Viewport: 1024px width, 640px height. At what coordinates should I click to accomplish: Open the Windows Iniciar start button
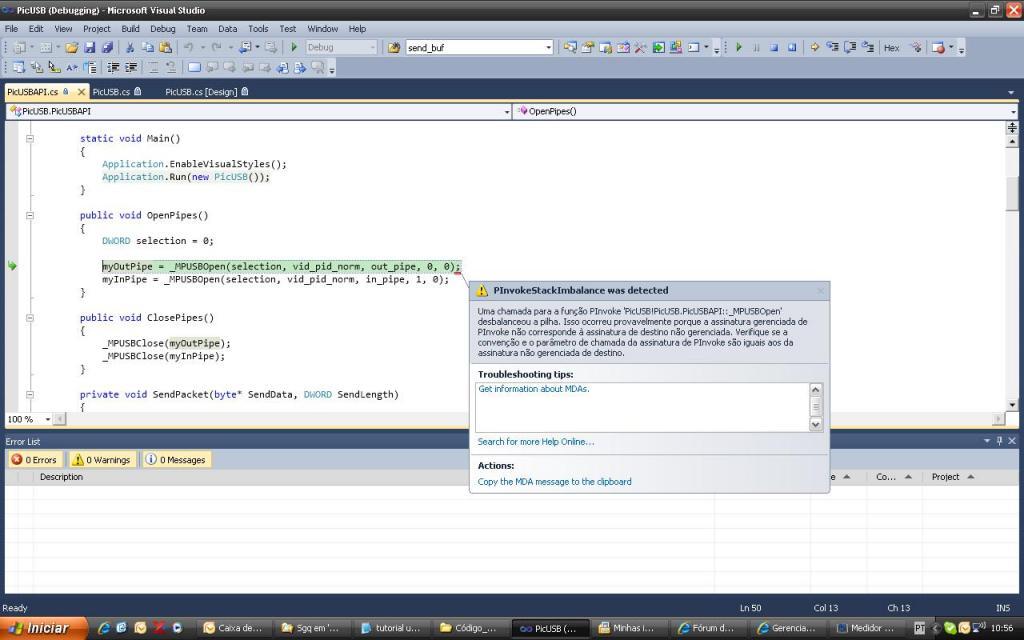pyautogui.click(x=43, y=628)
